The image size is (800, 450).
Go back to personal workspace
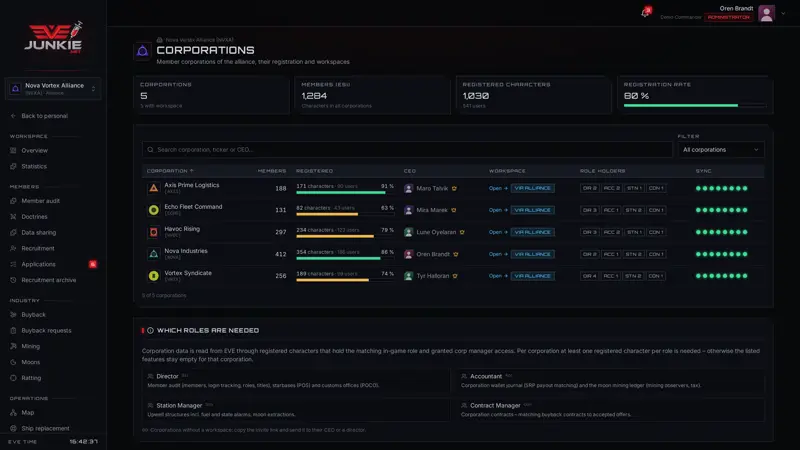[x=40, y=116]
